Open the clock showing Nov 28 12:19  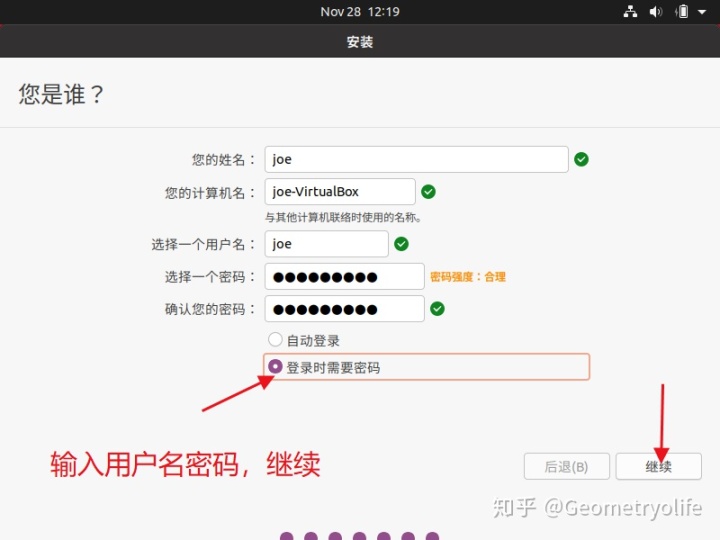(360, 11)
